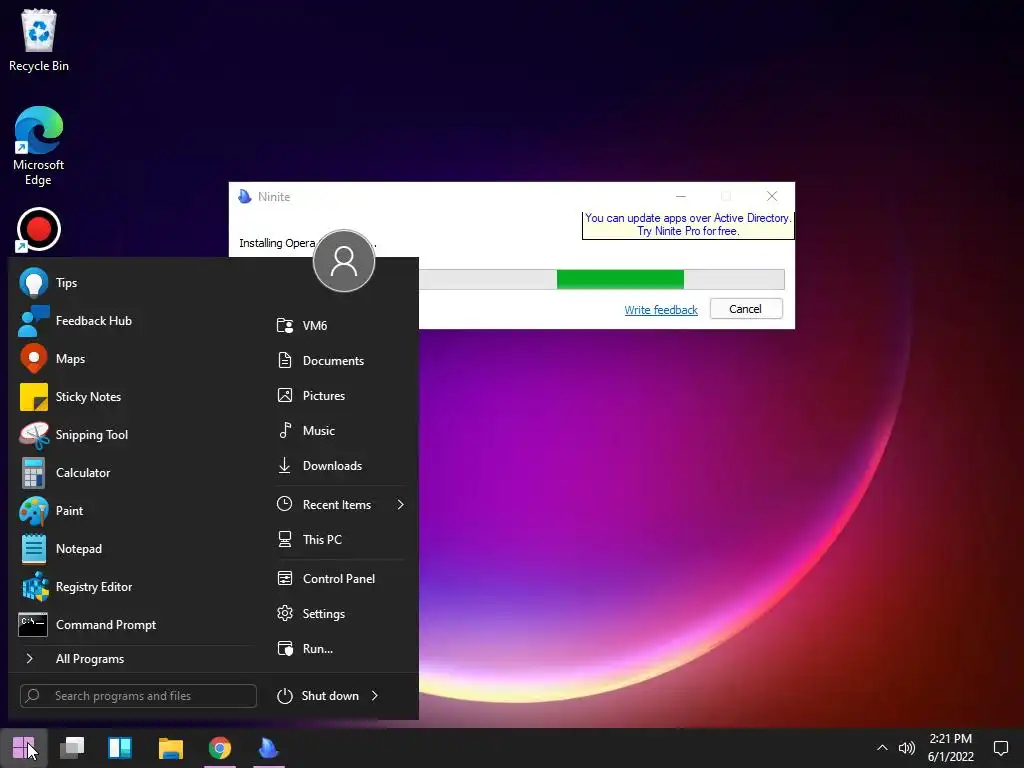Open the Widgets taskbar icon
The width and height of the screenshot is (1024, 768).
120,748
